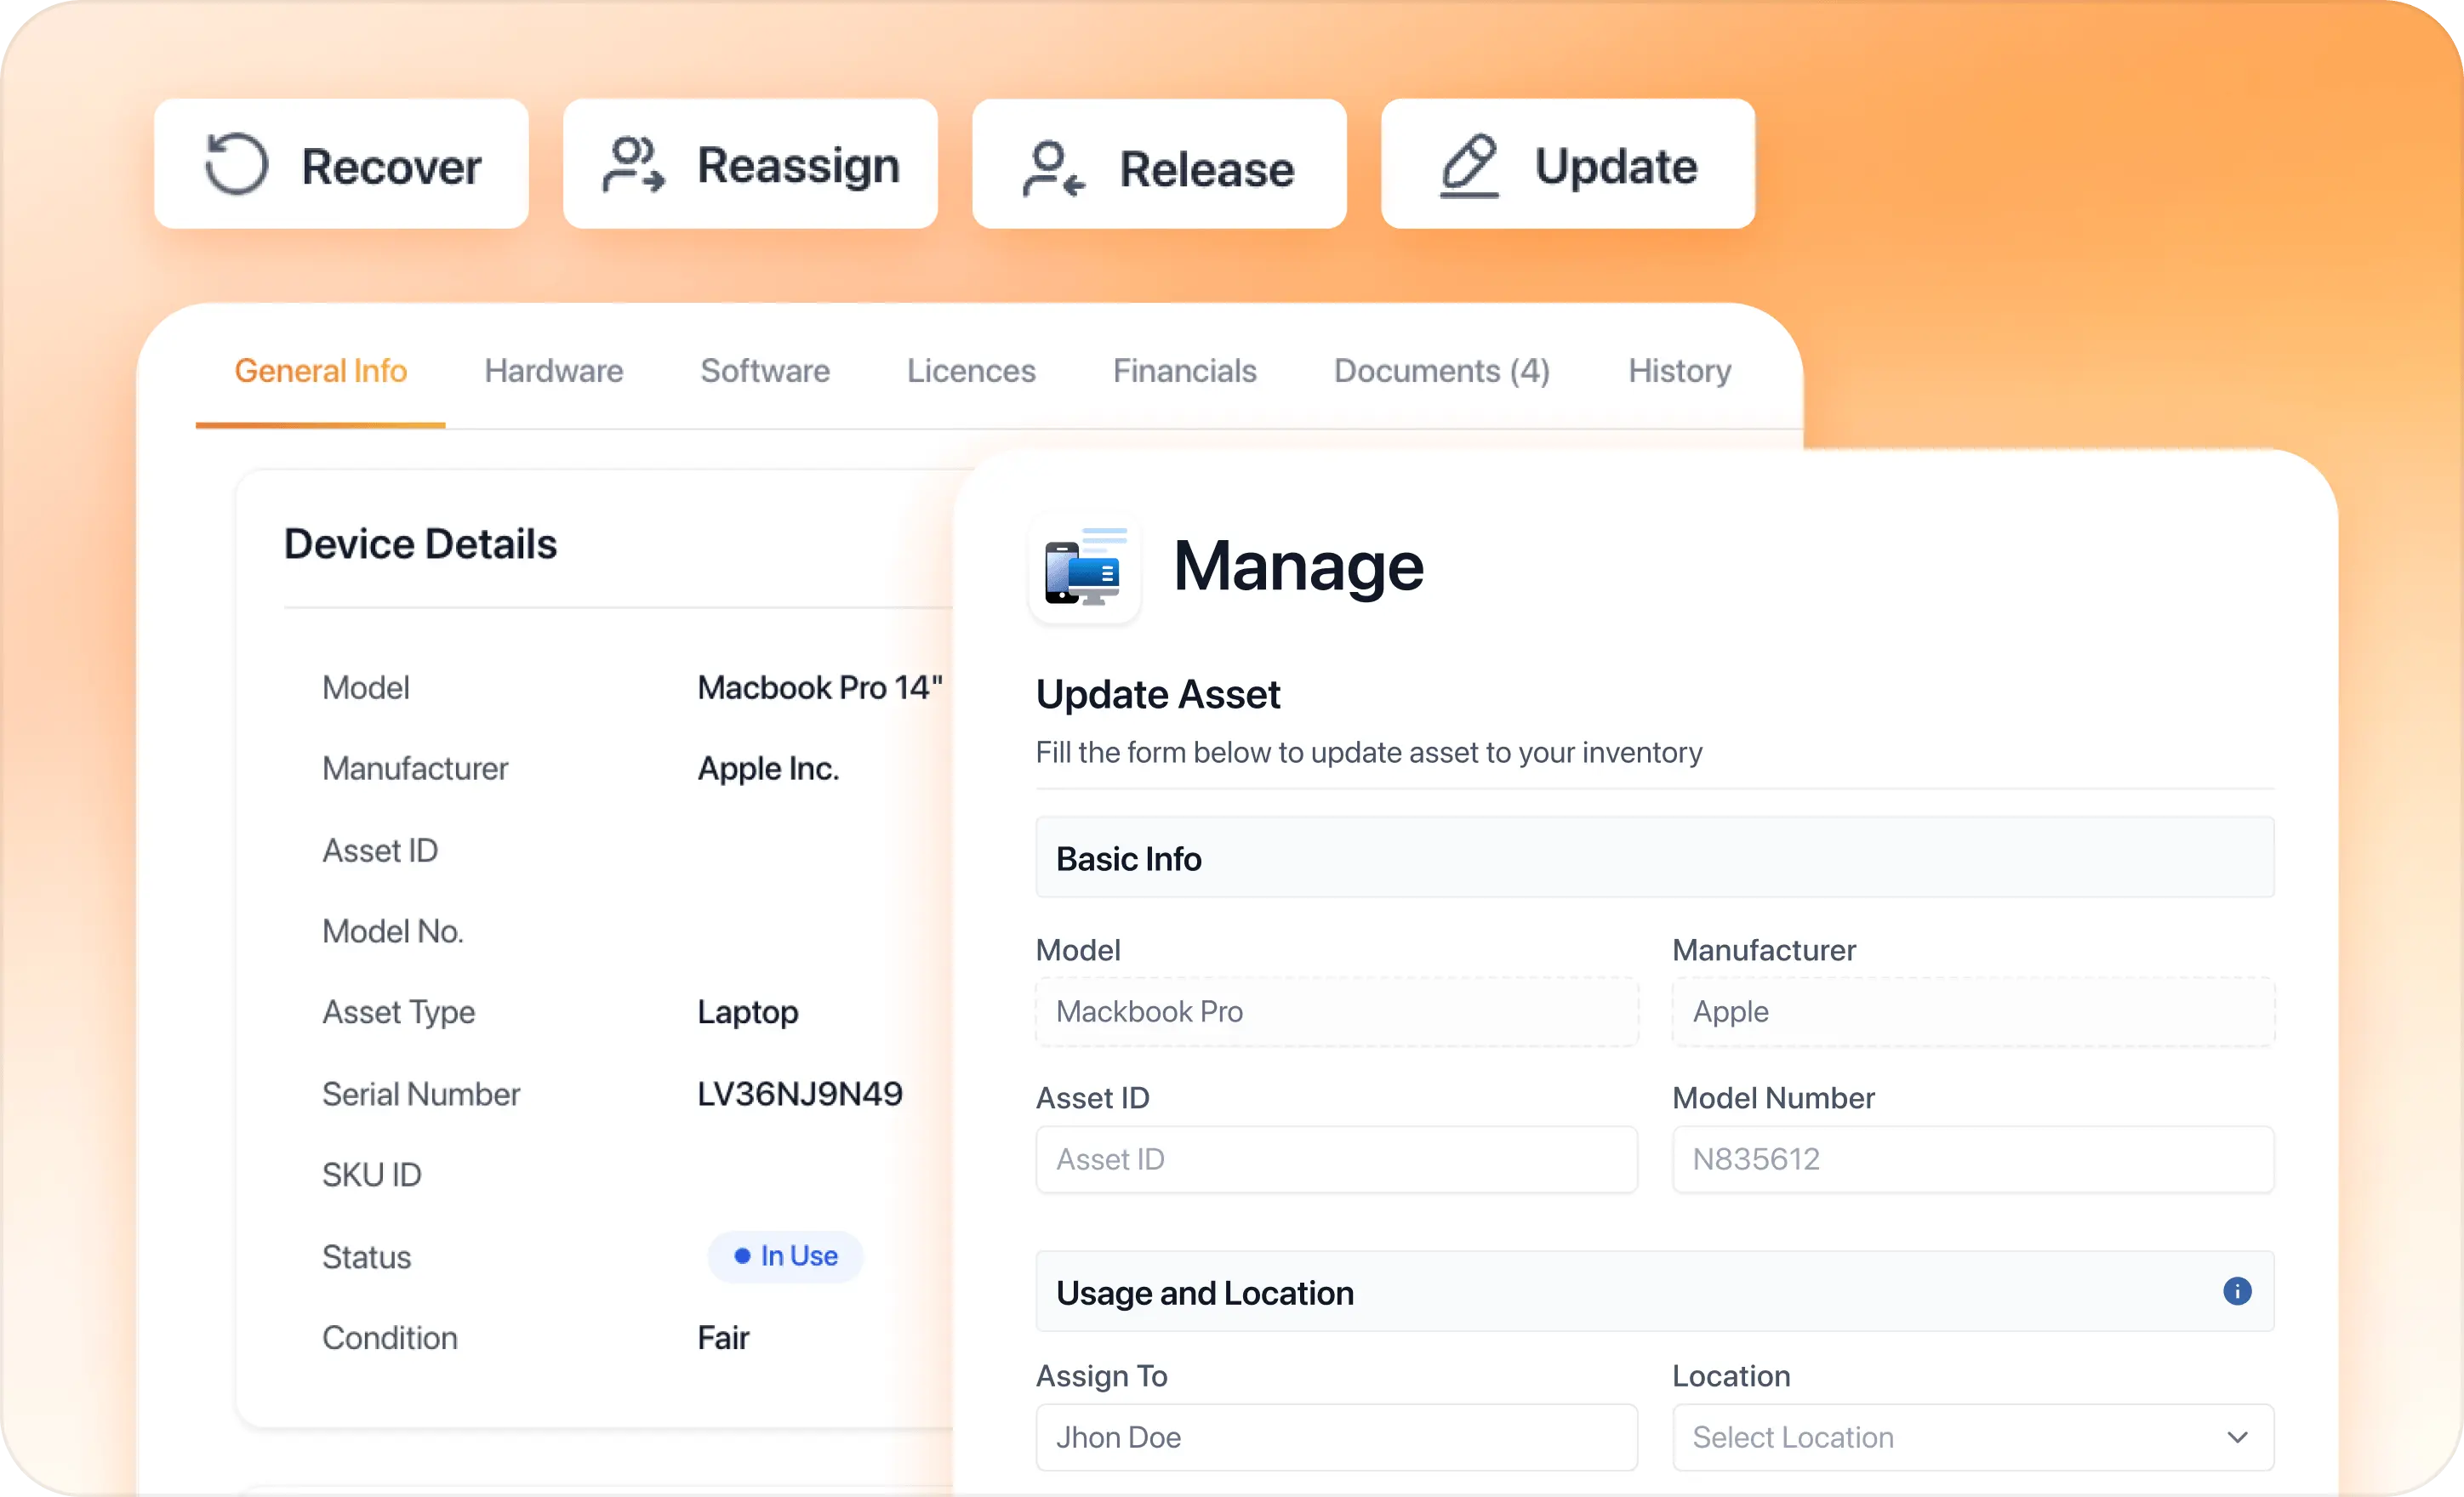
Task: Click the Asset Type label
Action: 398,1012
